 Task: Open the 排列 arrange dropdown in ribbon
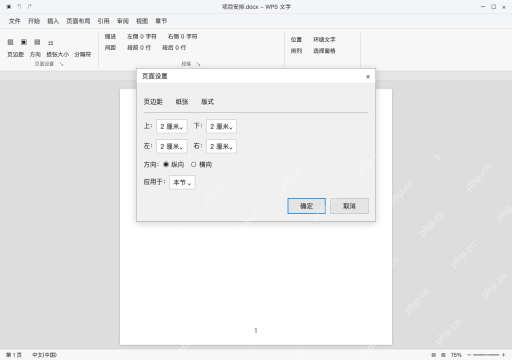pos(296,51)
